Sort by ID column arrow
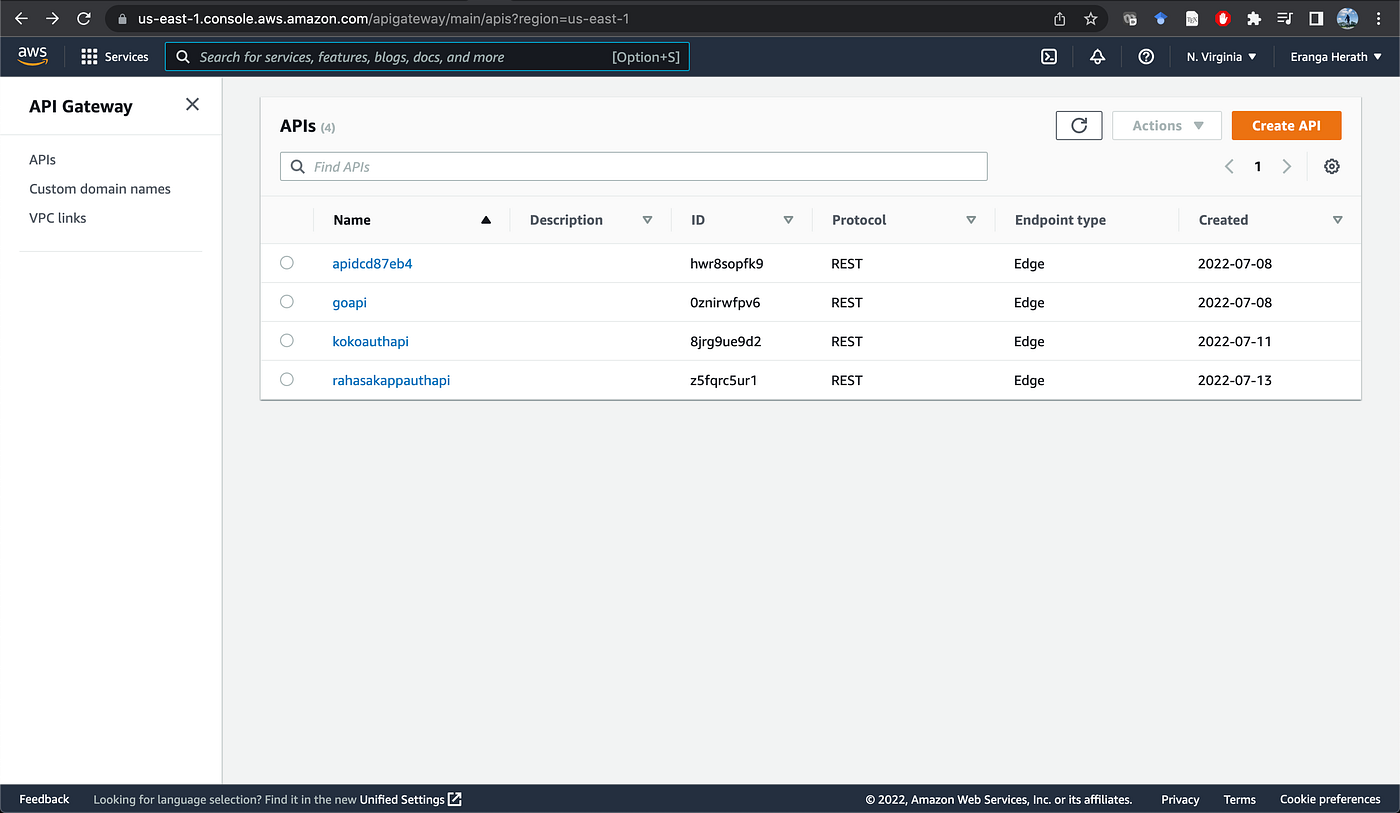The height and width of the screenshot is (813, 1400). [788, 220]
